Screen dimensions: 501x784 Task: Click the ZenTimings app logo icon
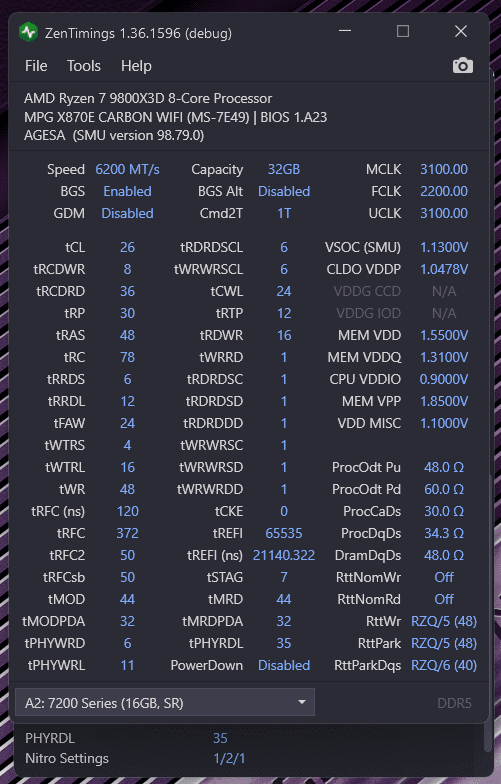coord(28,32)
